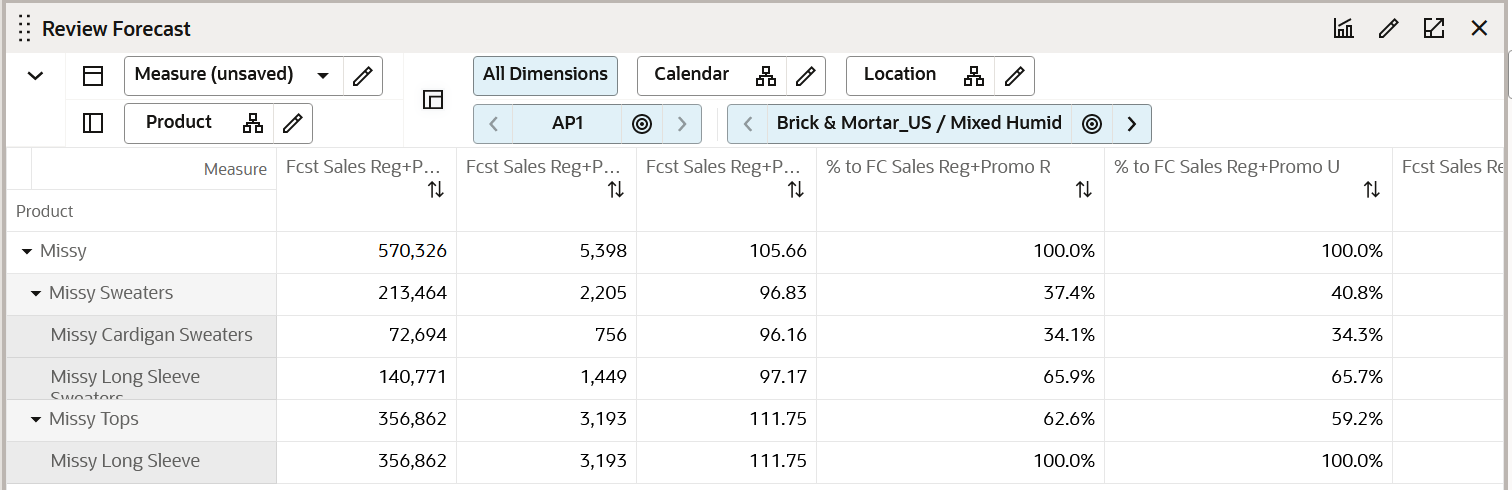Viewport: 1512px width, 490px height.
Task: Click the pencil icon beside Calendar
Action: click(x=805, y=76)
